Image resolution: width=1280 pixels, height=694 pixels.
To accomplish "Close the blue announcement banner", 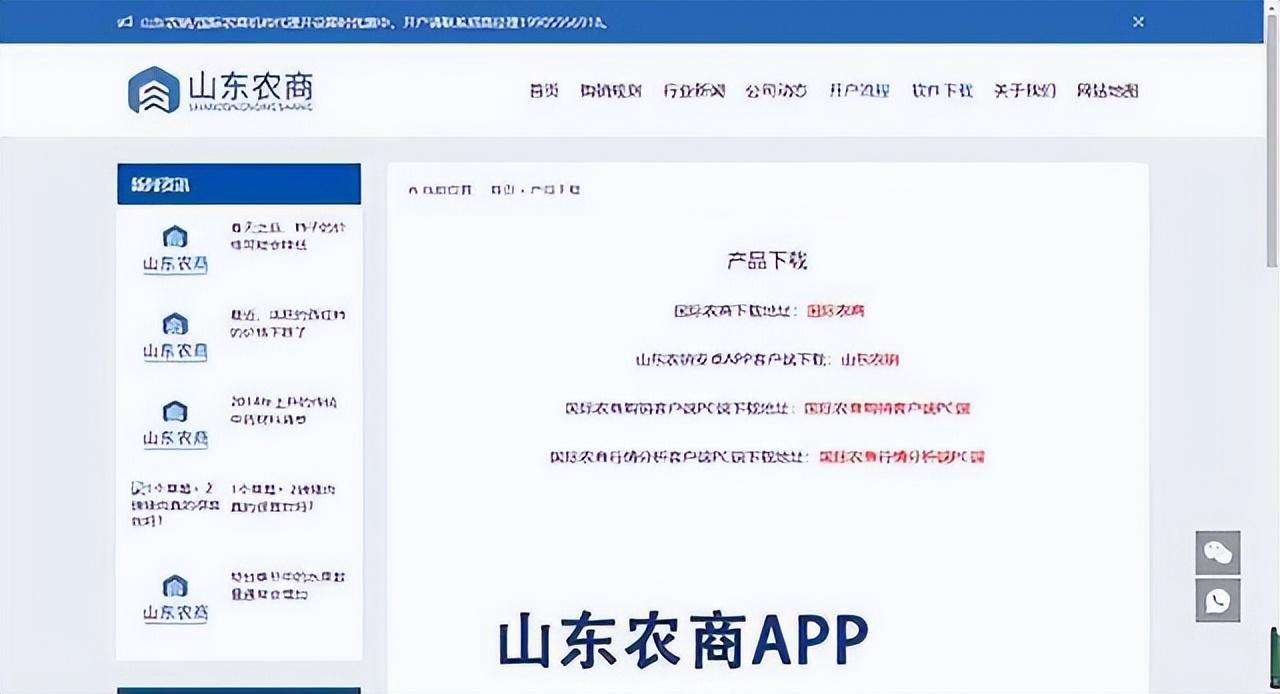I will click(1138, 21).
